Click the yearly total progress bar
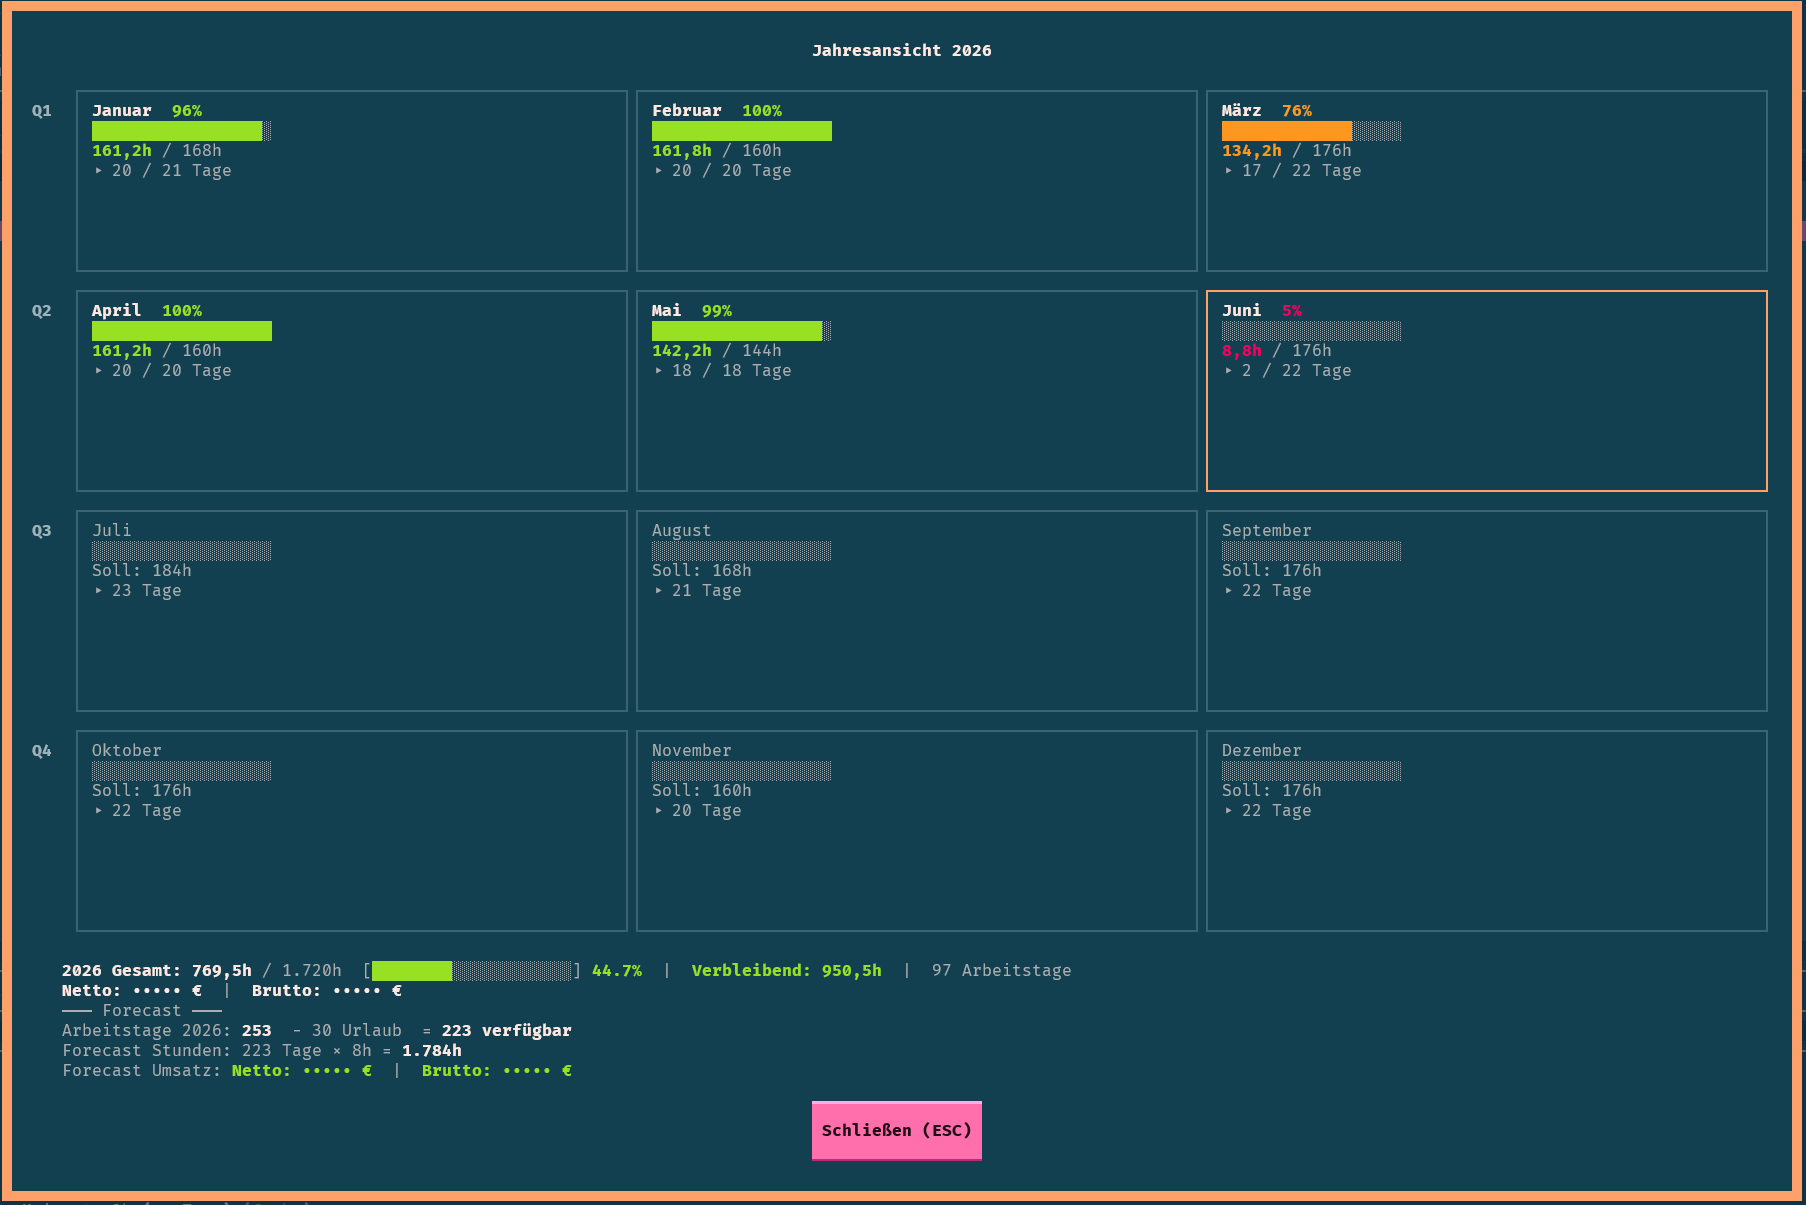Image resolution: width=1806 pixels, height=1205 pixels. pyautogui.click(x=472, y=971)
